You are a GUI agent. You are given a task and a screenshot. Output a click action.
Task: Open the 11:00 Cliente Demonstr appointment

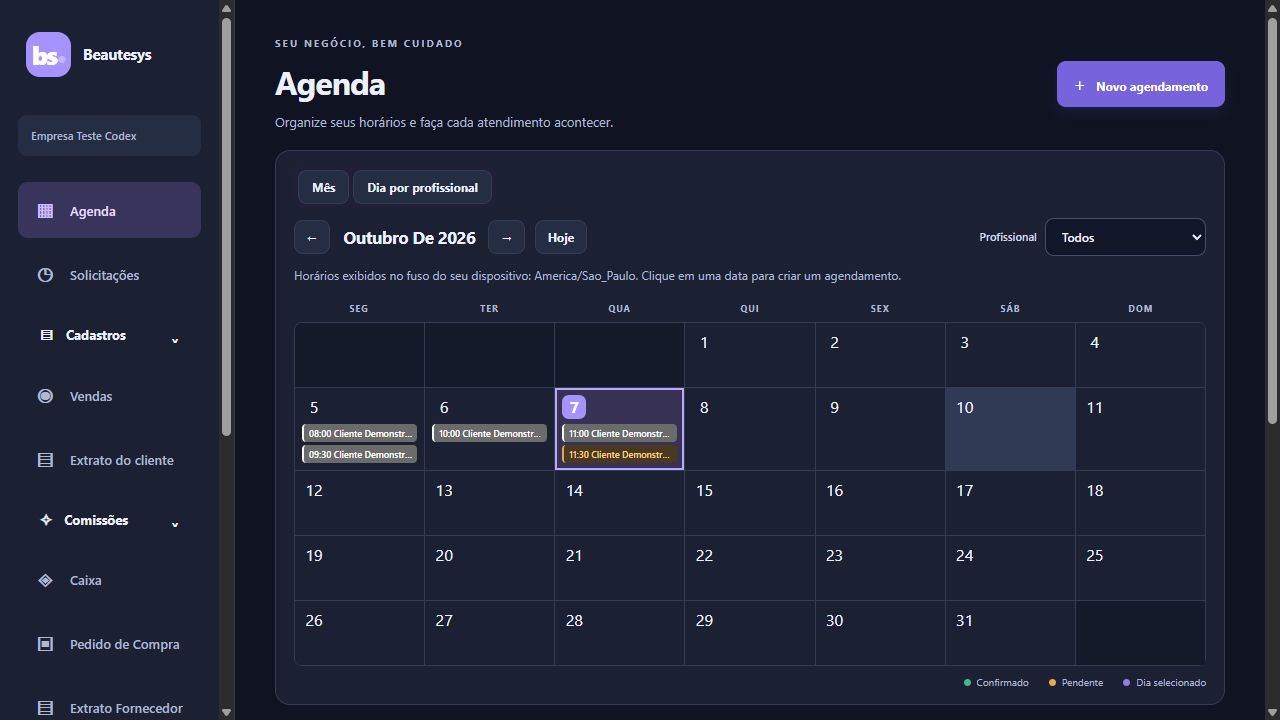(620, 433)
